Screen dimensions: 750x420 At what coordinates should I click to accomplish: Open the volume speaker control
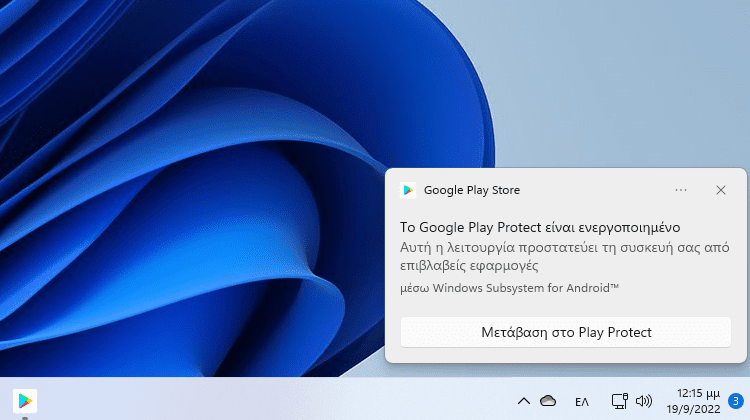644,401
